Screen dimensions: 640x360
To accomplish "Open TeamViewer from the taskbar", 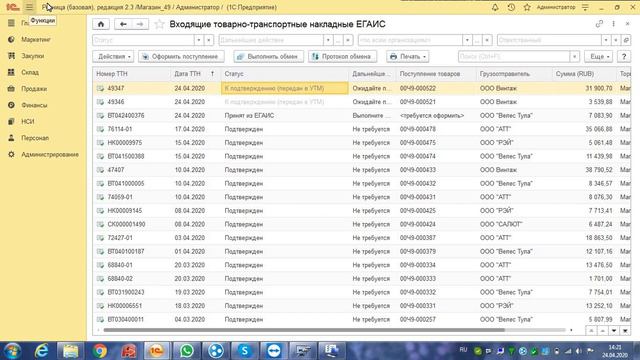I will click(x=274, y=351).
